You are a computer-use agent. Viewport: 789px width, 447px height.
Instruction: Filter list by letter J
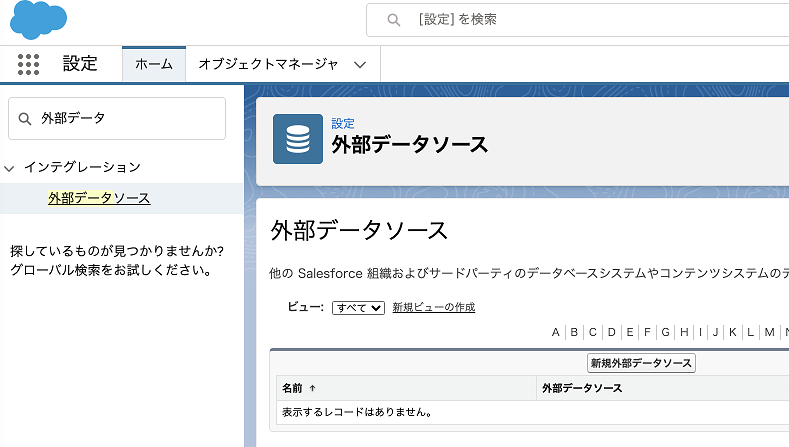tap(715, 332)
